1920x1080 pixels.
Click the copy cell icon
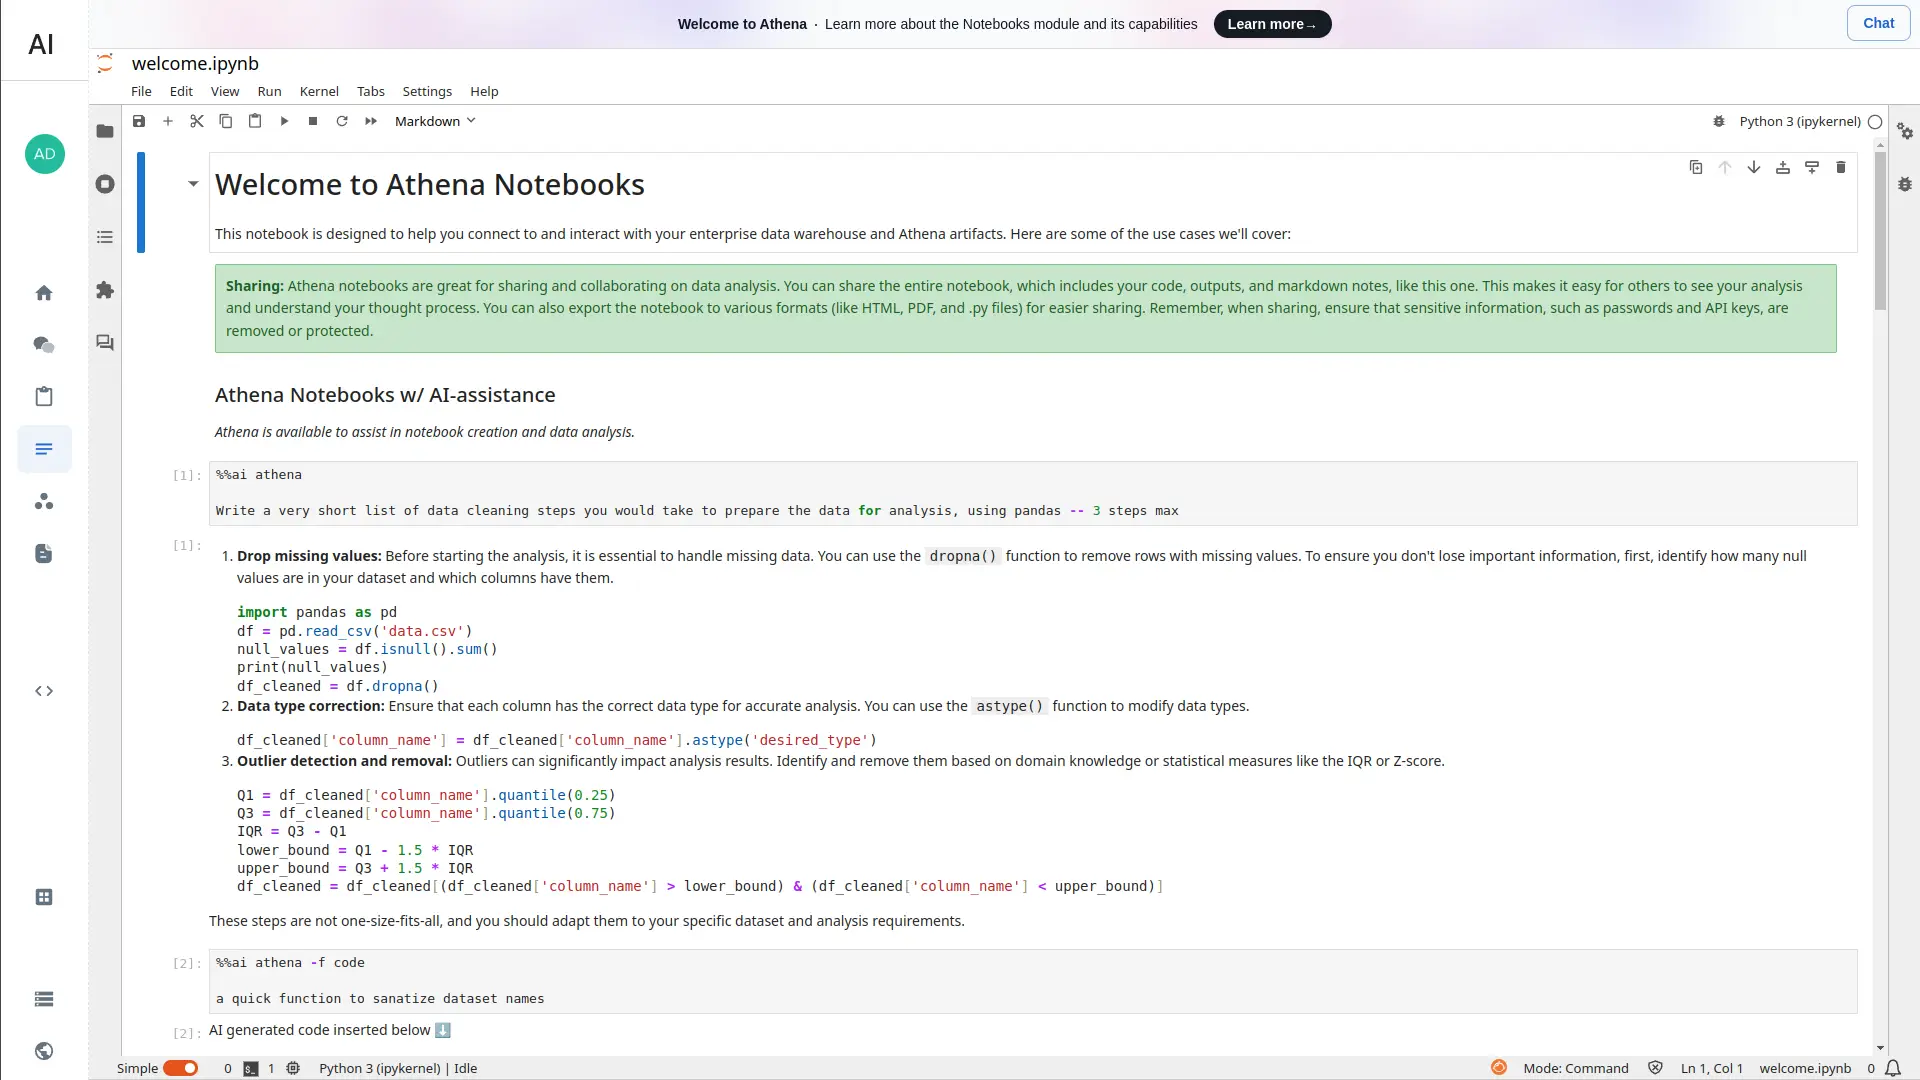pos(225,121)
